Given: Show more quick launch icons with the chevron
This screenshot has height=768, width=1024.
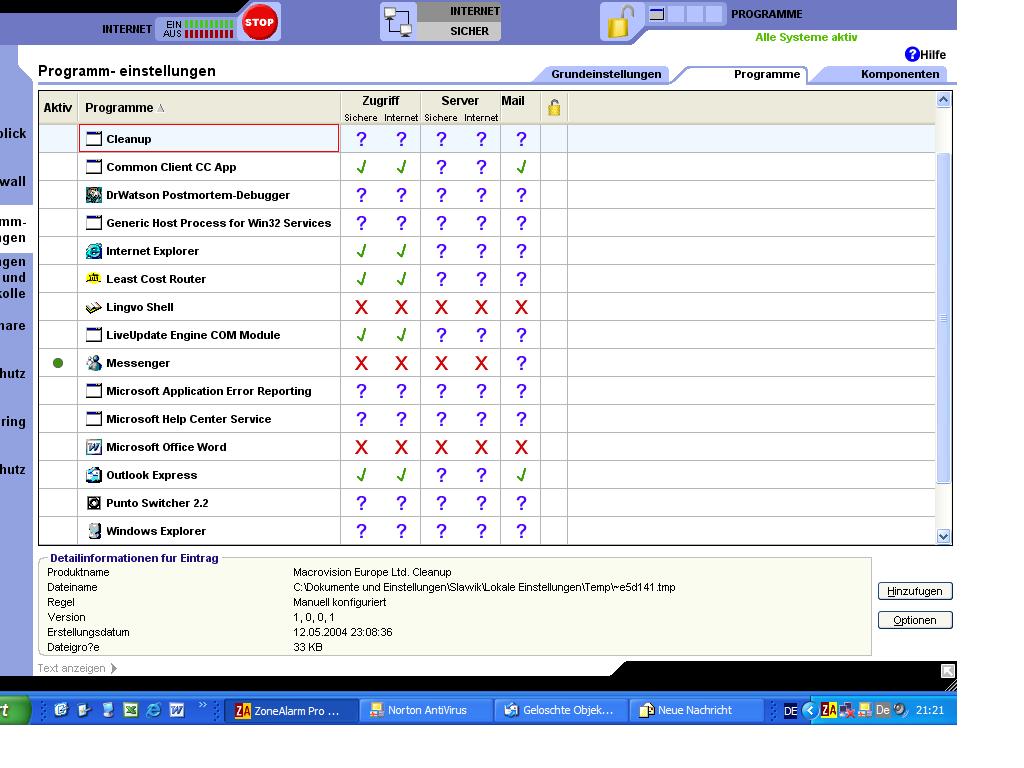Looking at the screenshot, I should [202, 704].
